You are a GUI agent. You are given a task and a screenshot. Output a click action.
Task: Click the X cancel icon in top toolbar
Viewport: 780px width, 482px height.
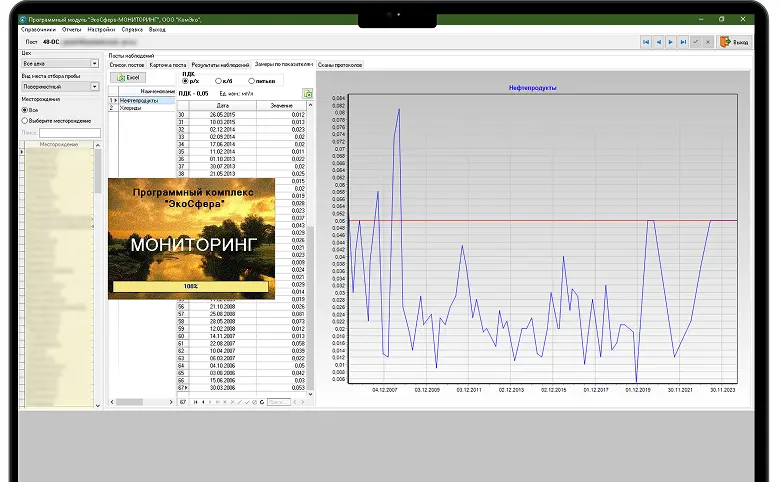708,42
